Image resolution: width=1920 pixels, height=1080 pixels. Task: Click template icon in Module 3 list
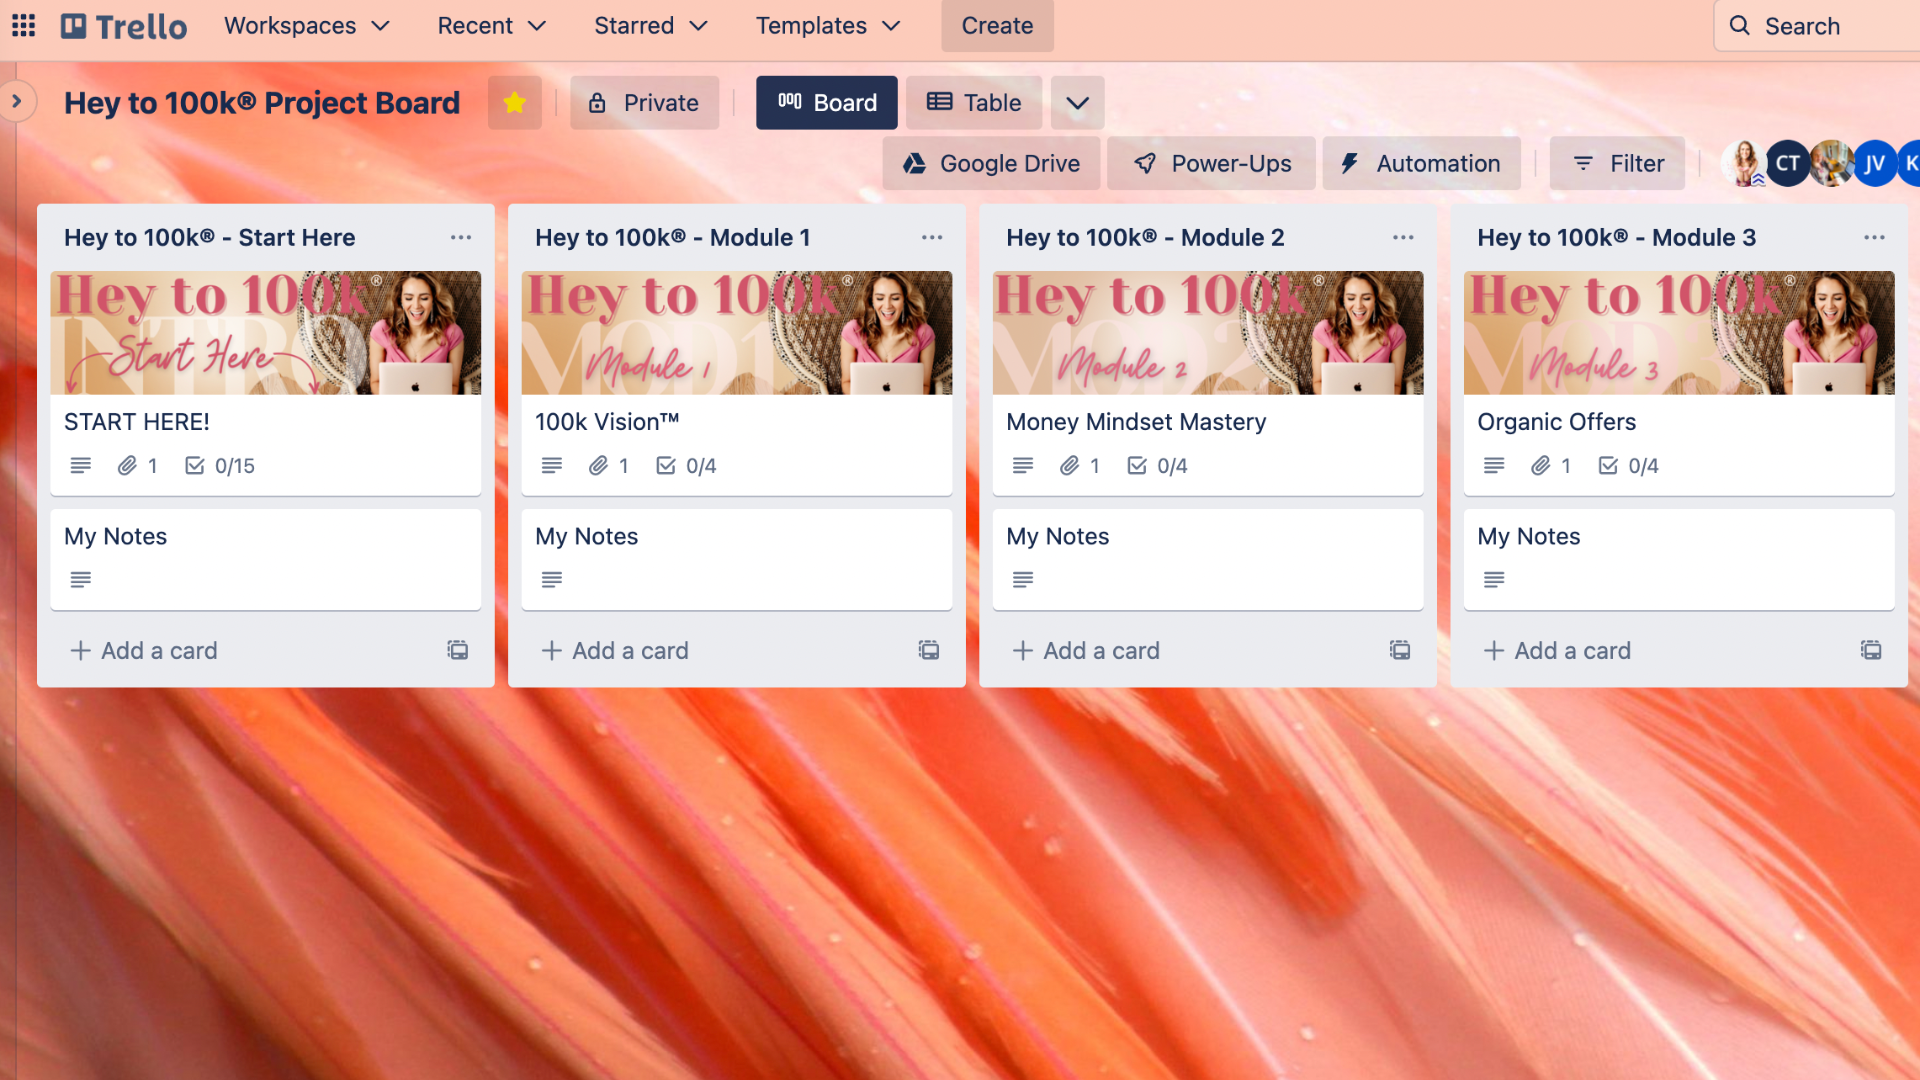tap(1870, 651)
